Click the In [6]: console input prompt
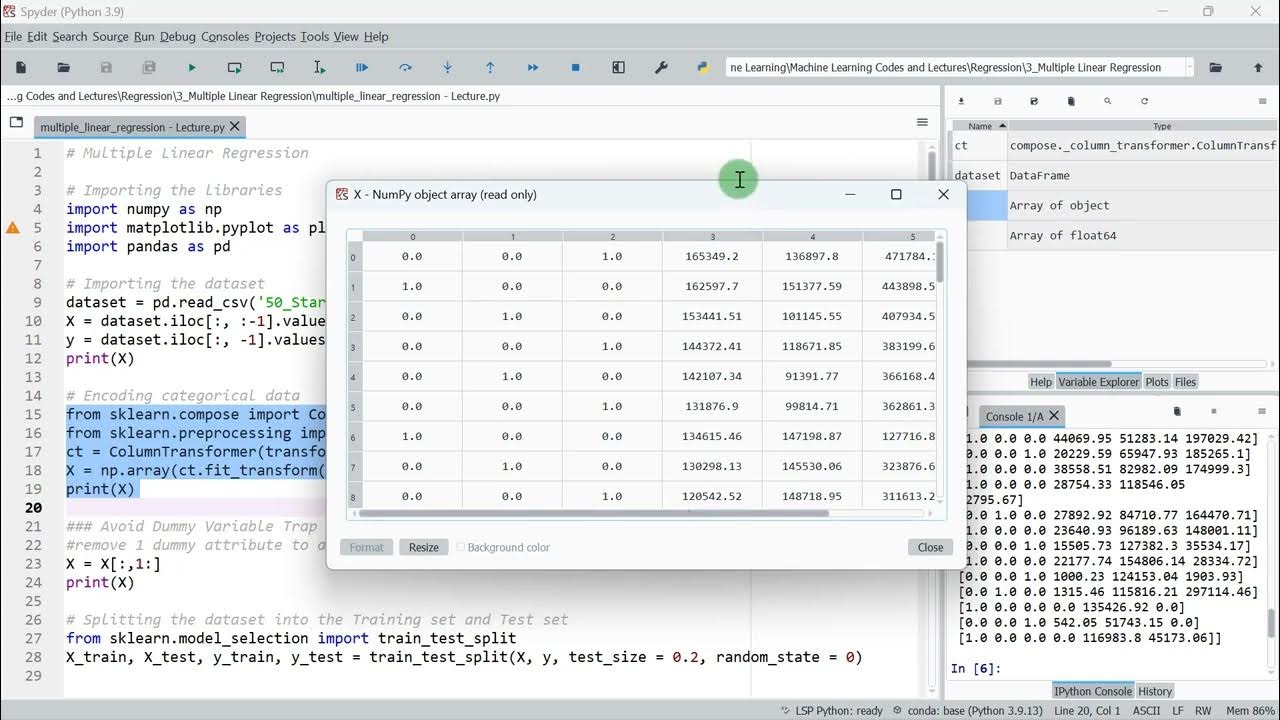1280x720 pixels. pos(974,668)
